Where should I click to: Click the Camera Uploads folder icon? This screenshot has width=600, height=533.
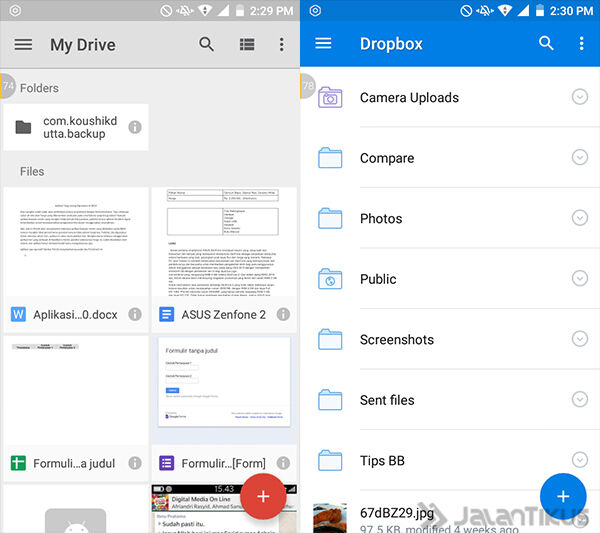click(330, 98)
